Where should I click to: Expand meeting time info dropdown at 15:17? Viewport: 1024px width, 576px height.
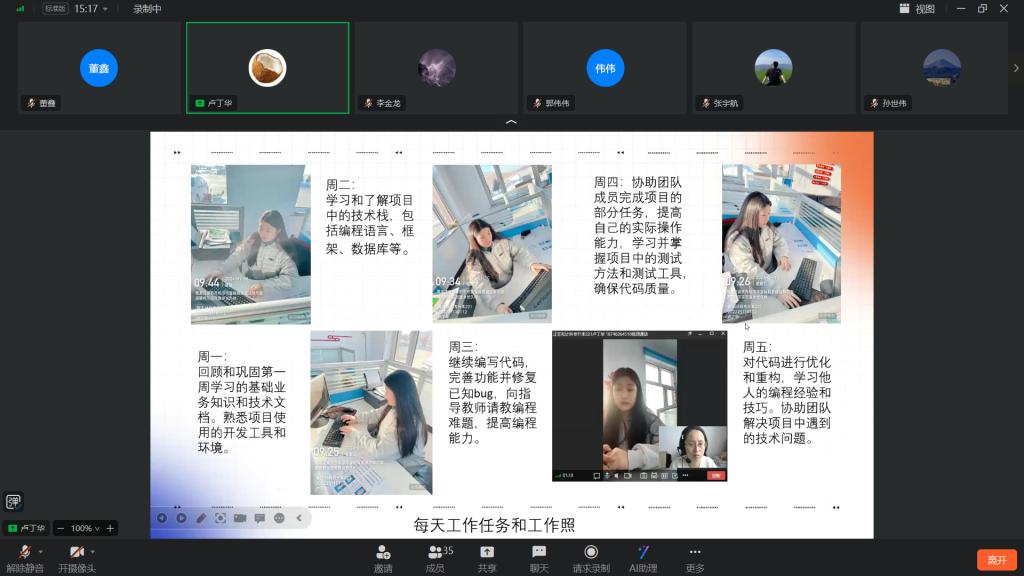click(106, 9)
